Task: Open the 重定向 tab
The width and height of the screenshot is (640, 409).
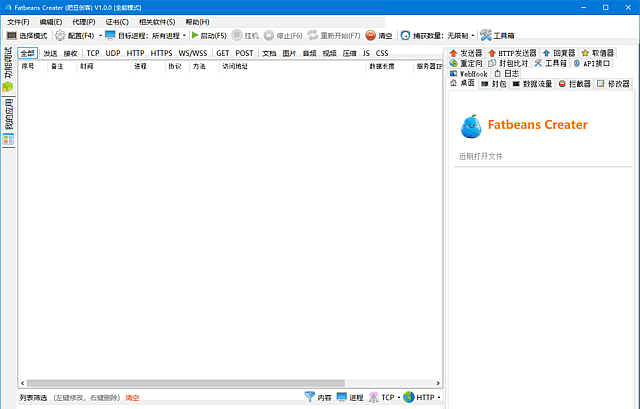Action: click(x=466, y=63)
